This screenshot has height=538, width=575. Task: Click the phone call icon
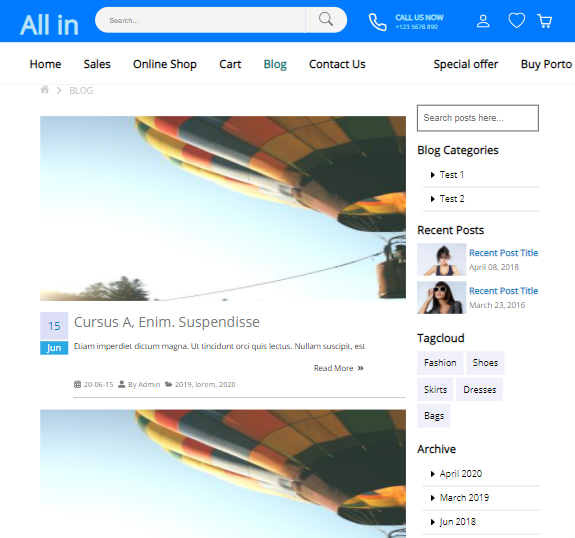point(377,22)
